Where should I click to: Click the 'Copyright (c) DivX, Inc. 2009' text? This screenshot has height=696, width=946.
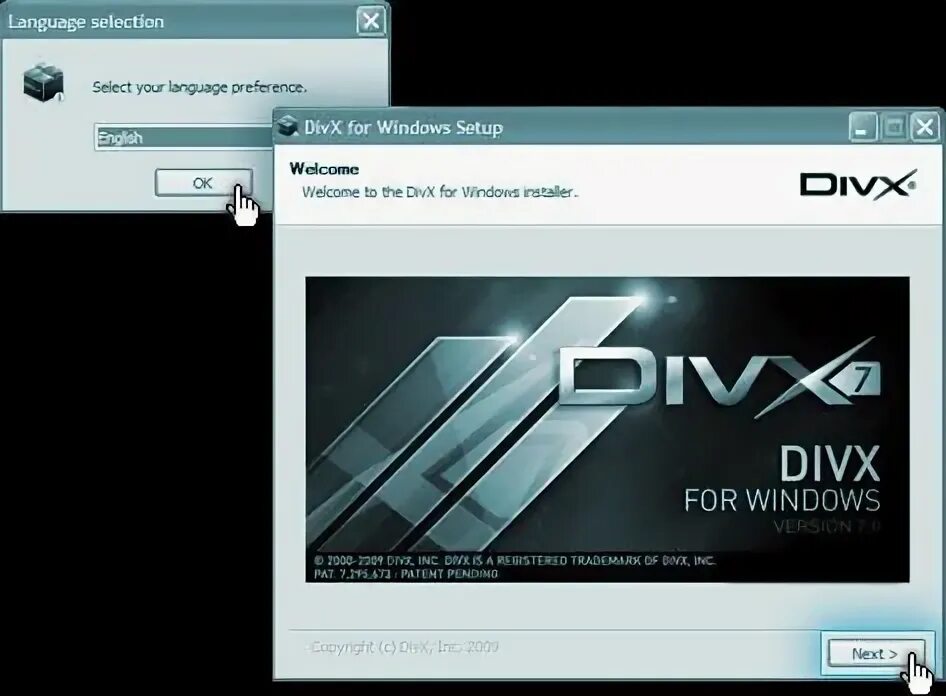[x=405, y=647]
